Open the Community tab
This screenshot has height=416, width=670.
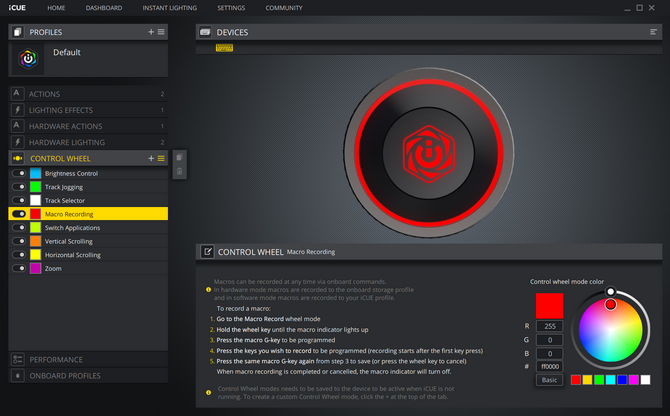coord(284,8)
